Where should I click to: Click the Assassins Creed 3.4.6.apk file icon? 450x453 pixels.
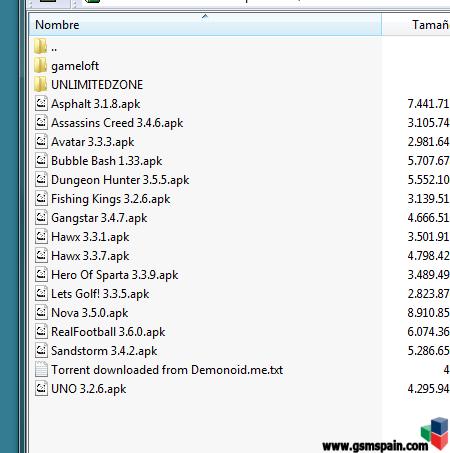[41, 122]
